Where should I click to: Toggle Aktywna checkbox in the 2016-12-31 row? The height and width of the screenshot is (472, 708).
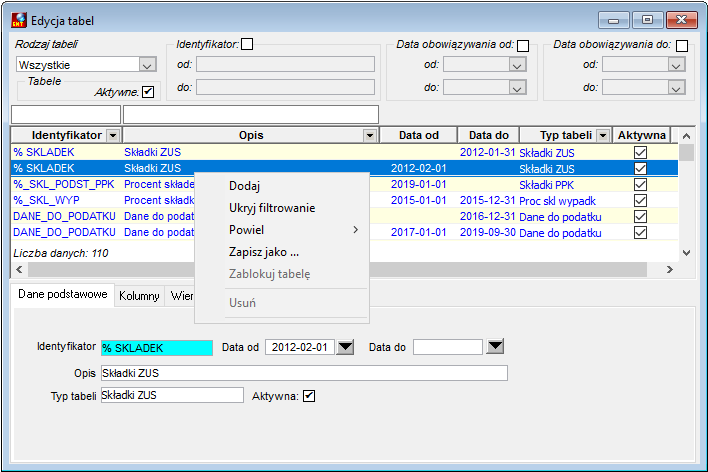click(x=640, y=216)
